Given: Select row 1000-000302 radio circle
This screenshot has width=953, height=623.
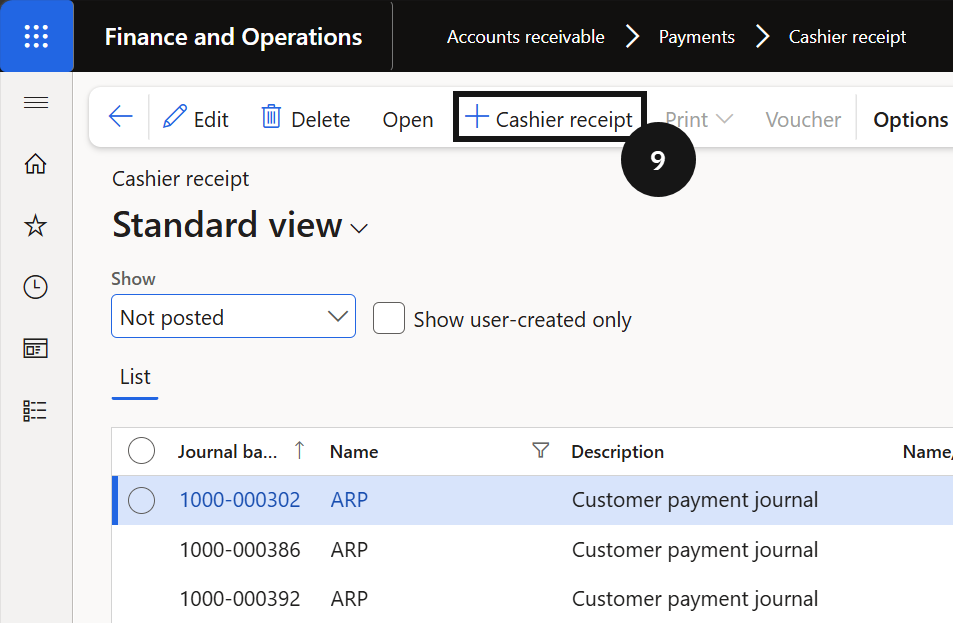Looking at the screenshot, I should tap(142, 500).
